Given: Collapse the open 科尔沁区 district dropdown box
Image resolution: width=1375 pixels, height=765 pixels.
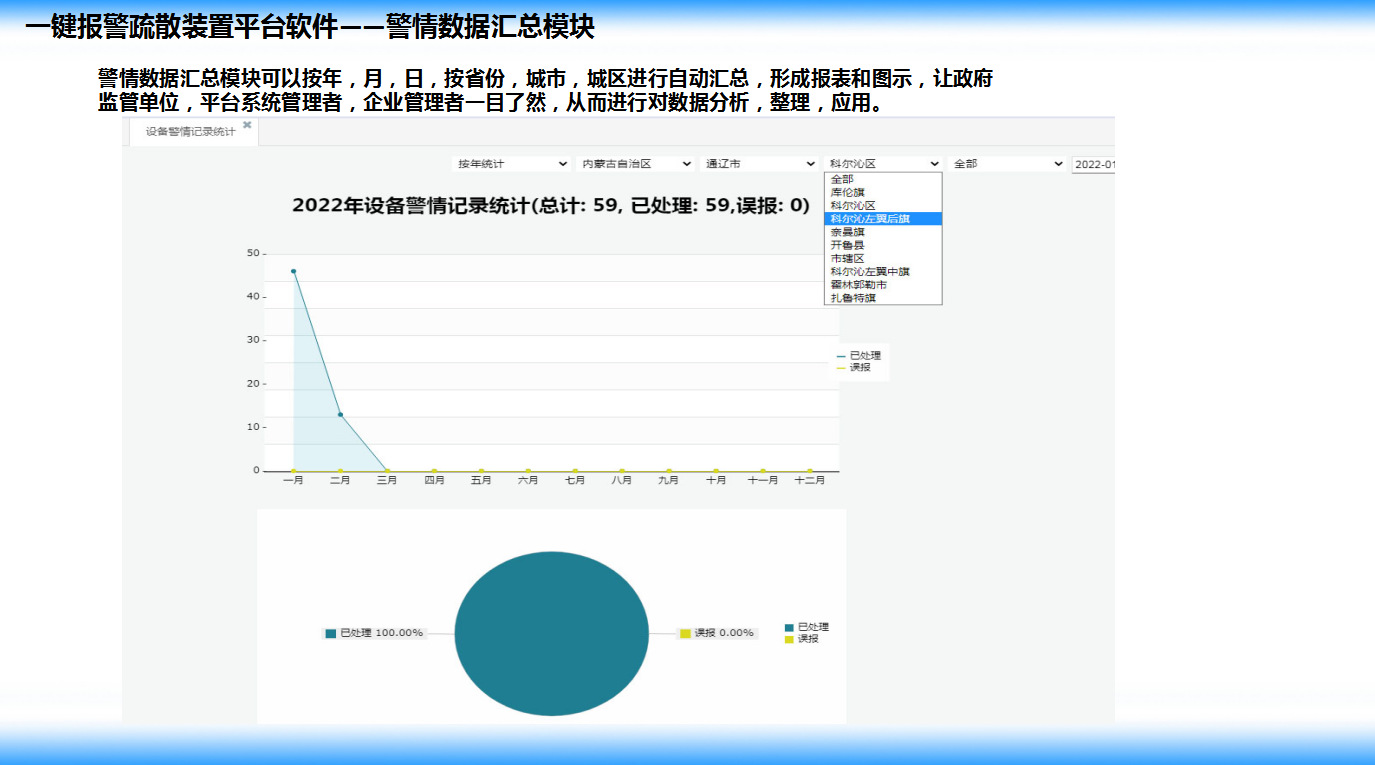Looking at the screenshot, I should pyautogui.click(x=883, y=164).
